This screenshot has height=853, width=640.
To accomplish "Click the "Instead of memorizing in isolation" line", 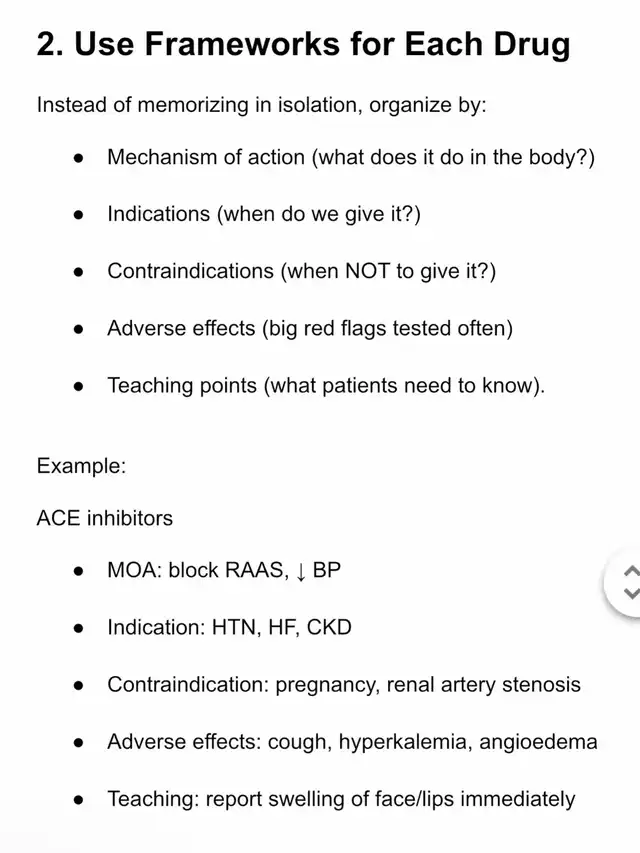I will [x=261, y=104].
